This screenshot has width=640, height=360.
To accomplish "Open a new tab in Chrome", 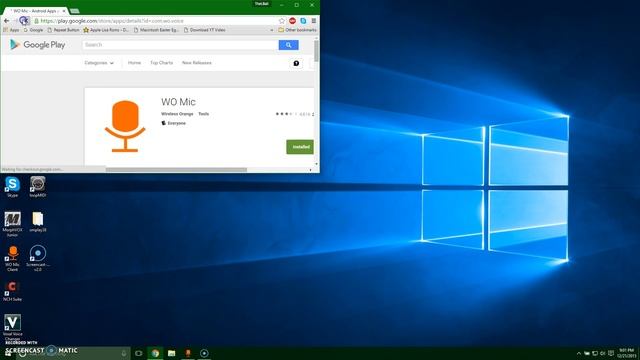I will click(74, 11).
